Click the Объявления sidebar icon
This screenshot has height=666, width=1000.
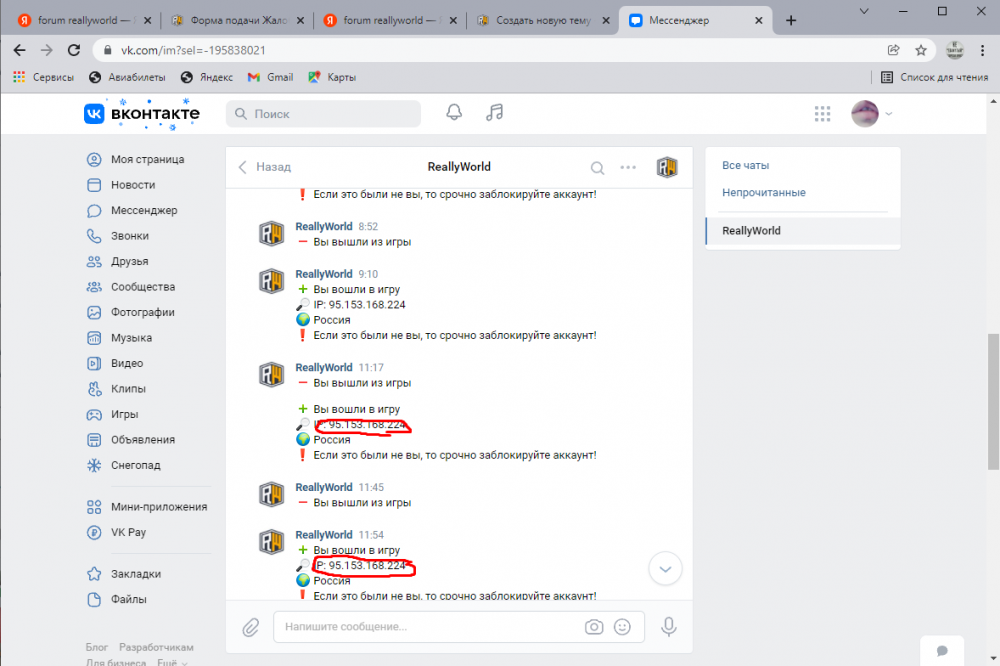point(94,440)
